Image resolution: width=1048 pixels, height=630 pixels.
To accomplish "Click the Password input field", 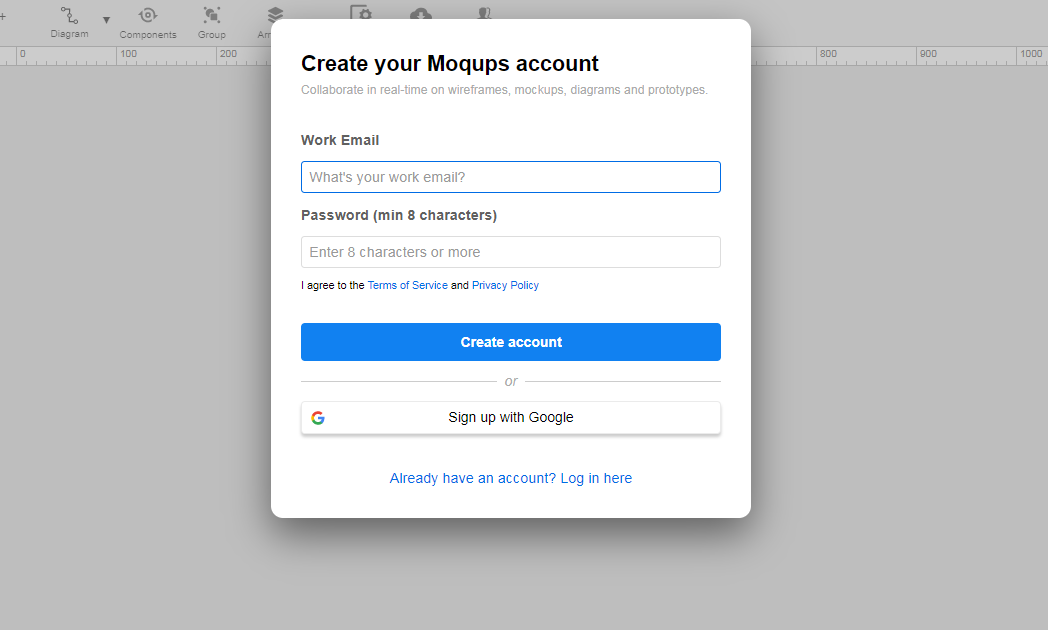I will (510, 252).
